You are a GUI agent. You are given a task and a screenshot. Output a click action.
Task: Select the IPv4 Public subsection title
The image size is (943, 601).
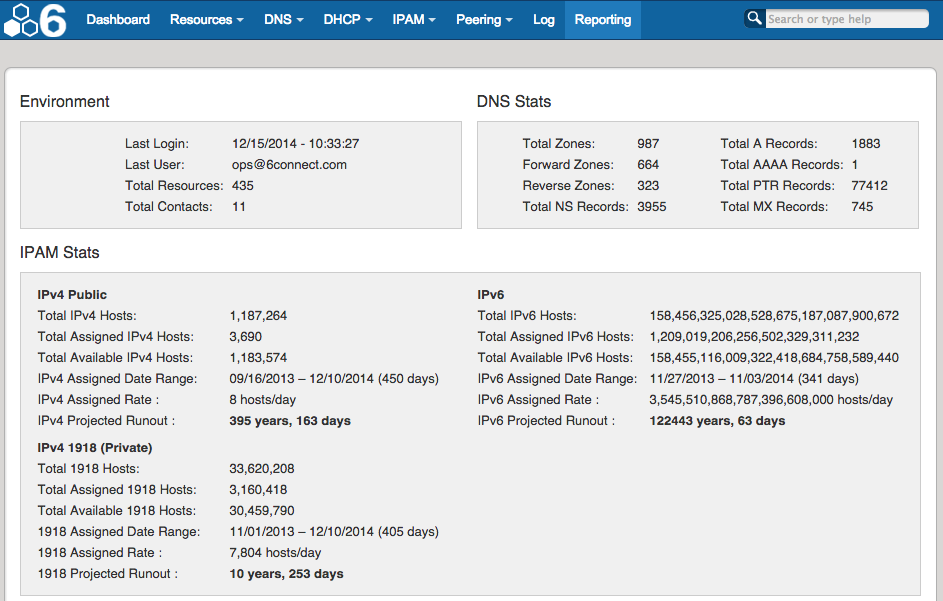pos(72,295)
